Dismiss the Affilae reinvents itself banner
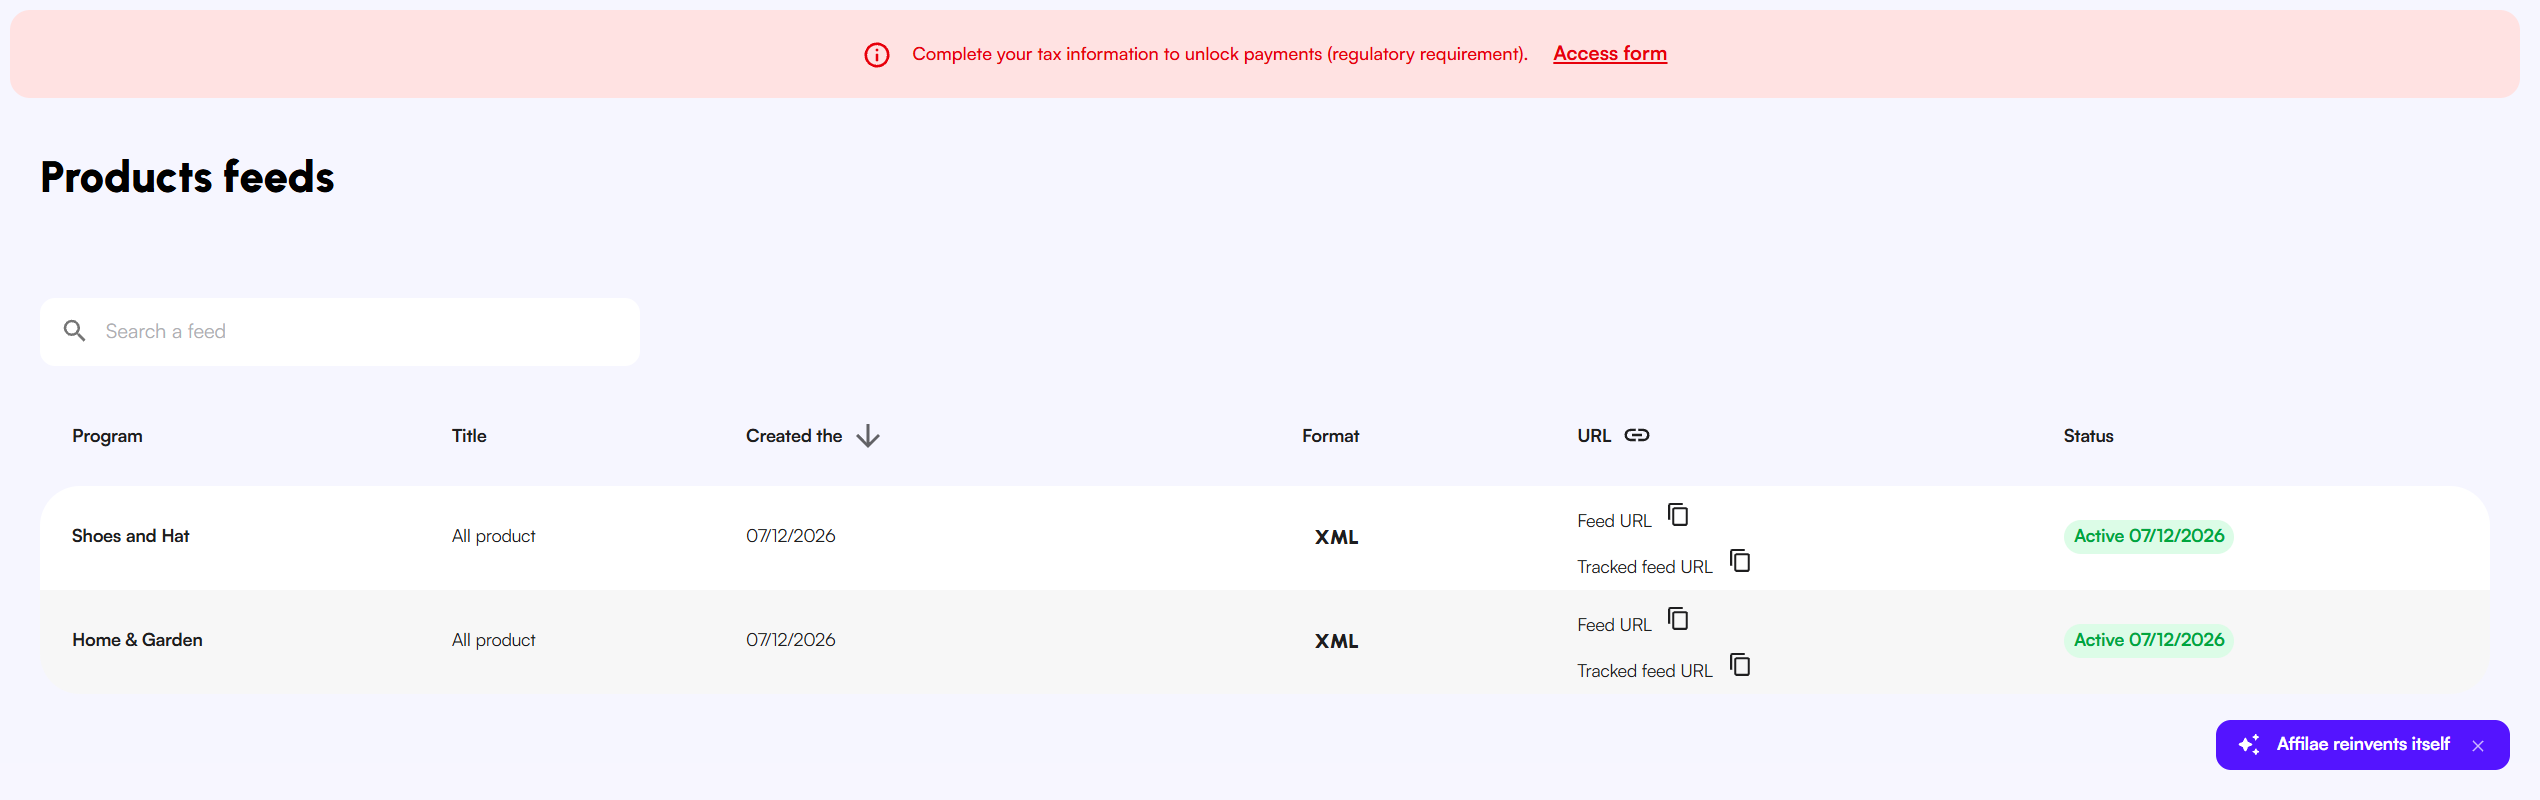This screenshot has height=800, width=2540. 2478,746
